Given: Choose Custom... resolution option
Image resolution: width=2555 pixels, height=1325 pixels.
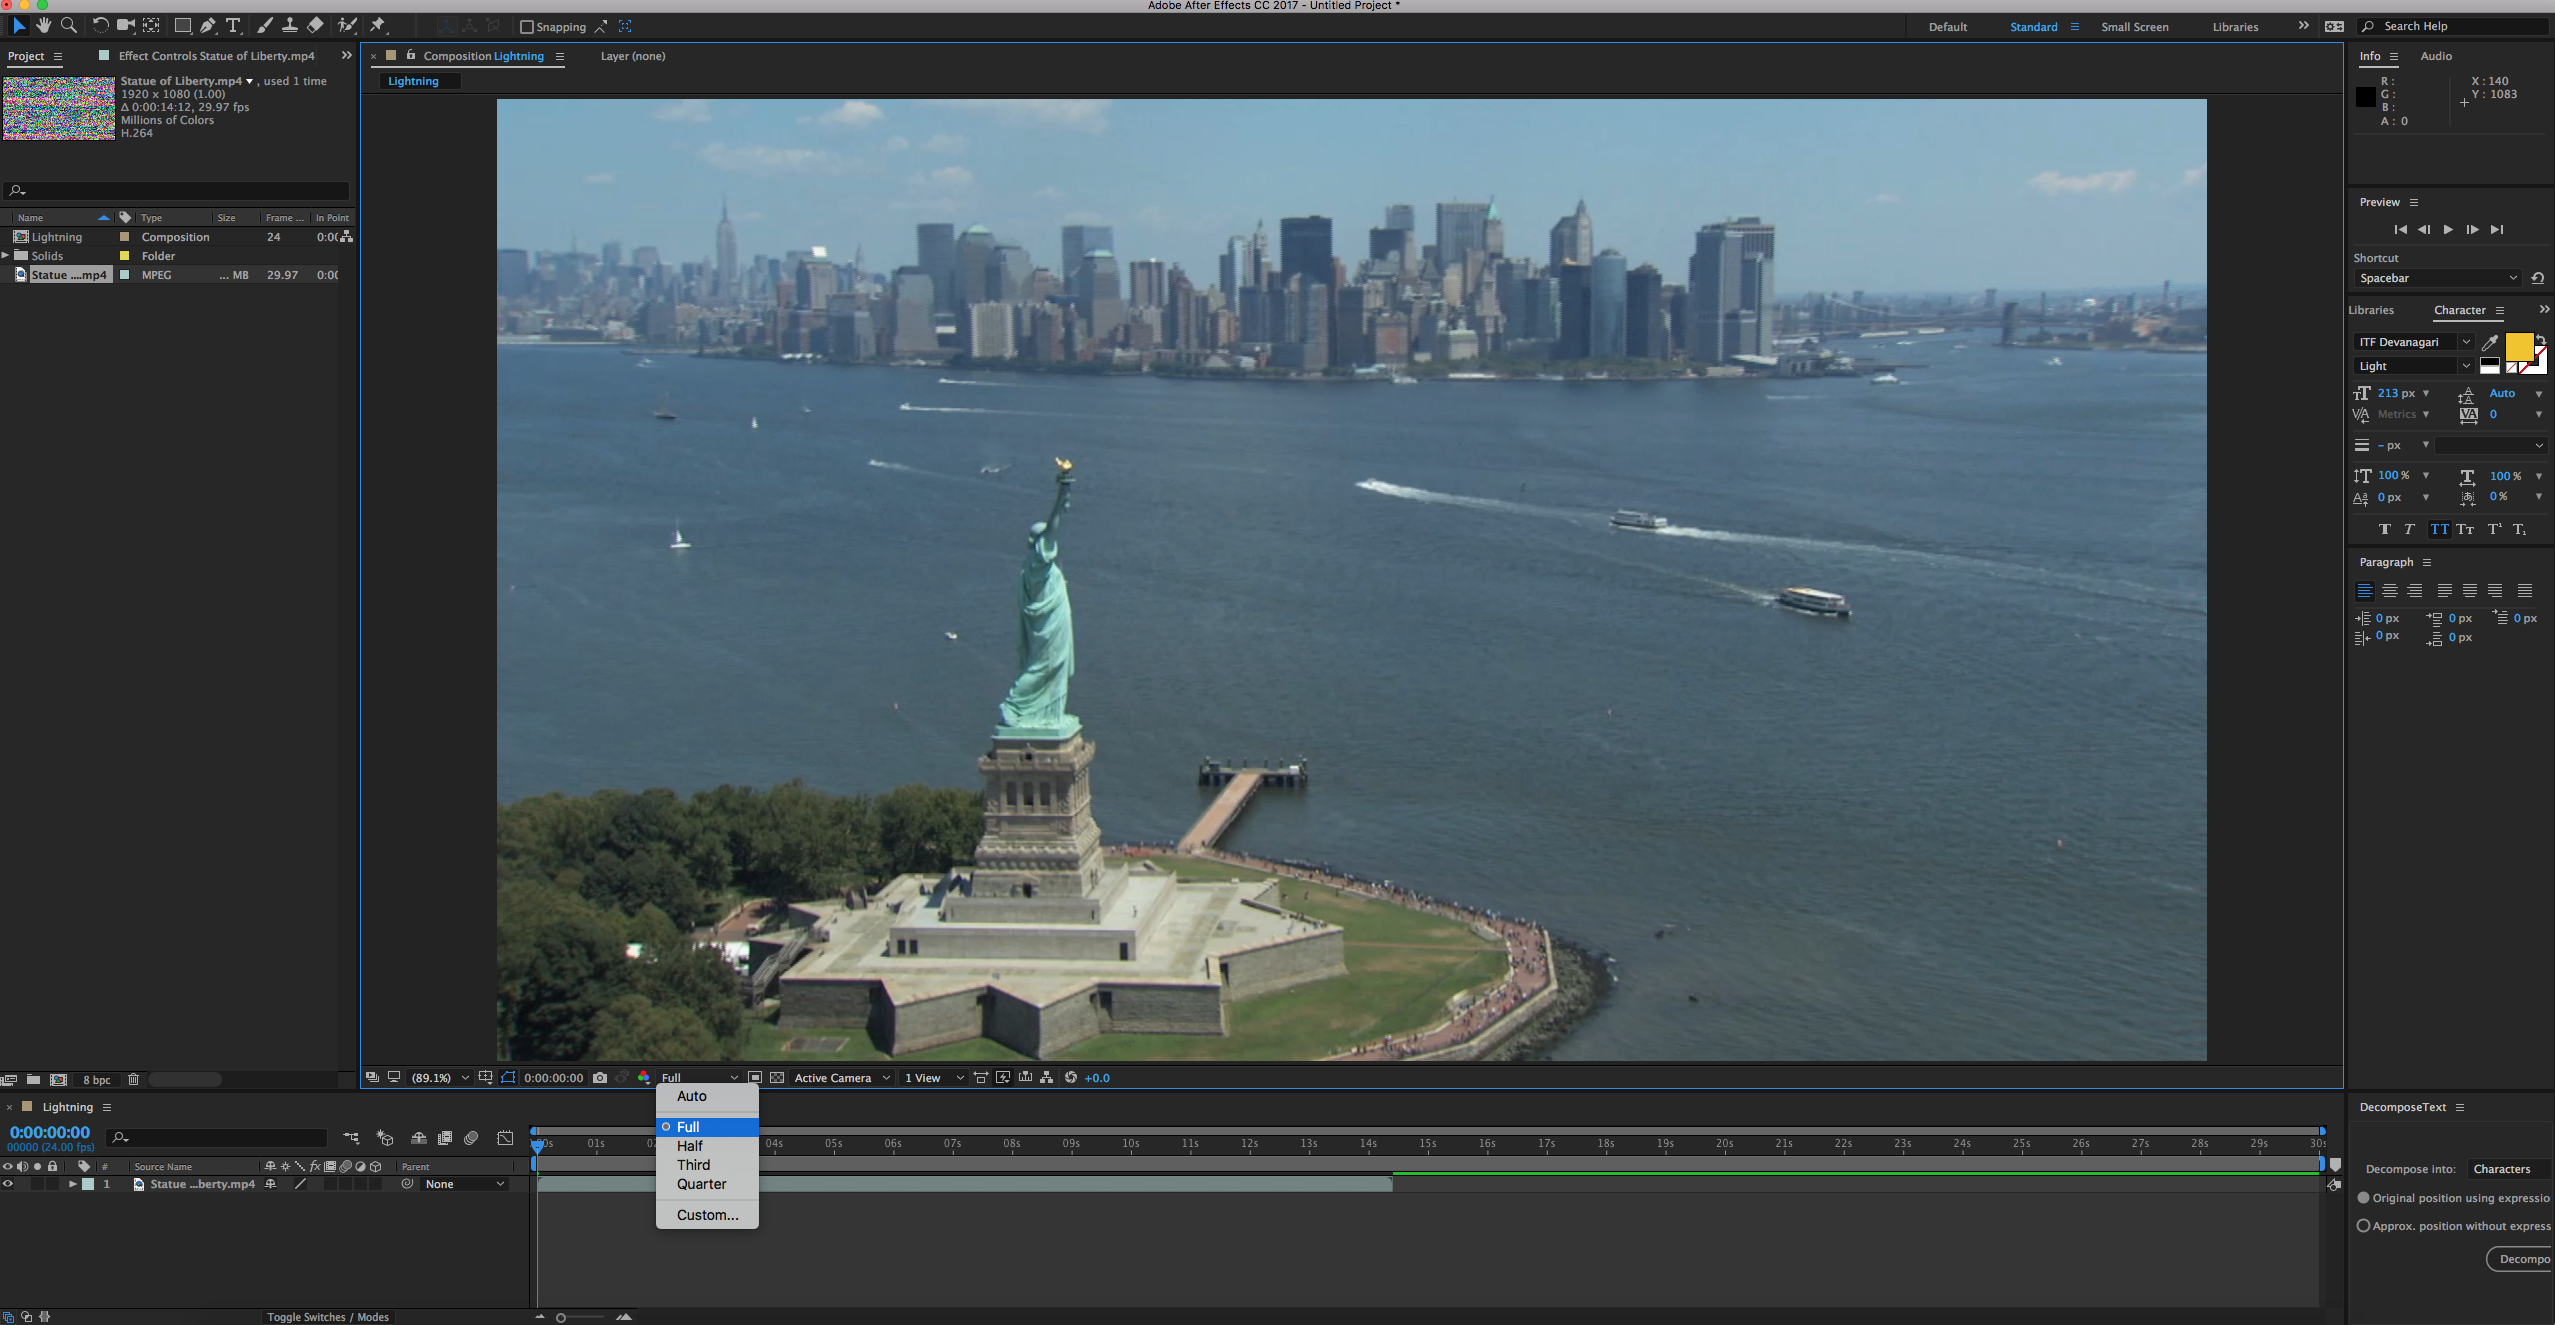Looking at the screenshot, I should pos(707,1215).
